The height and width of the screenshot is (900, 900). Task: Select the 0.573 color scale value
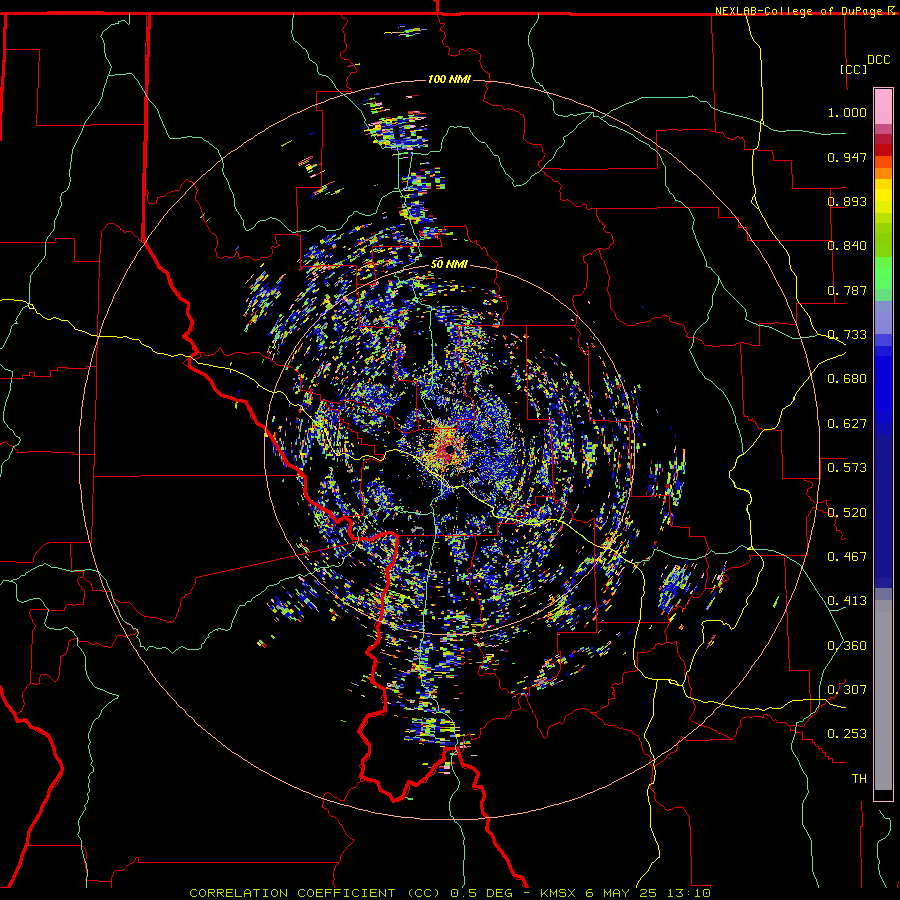click(x=847, y=468)
